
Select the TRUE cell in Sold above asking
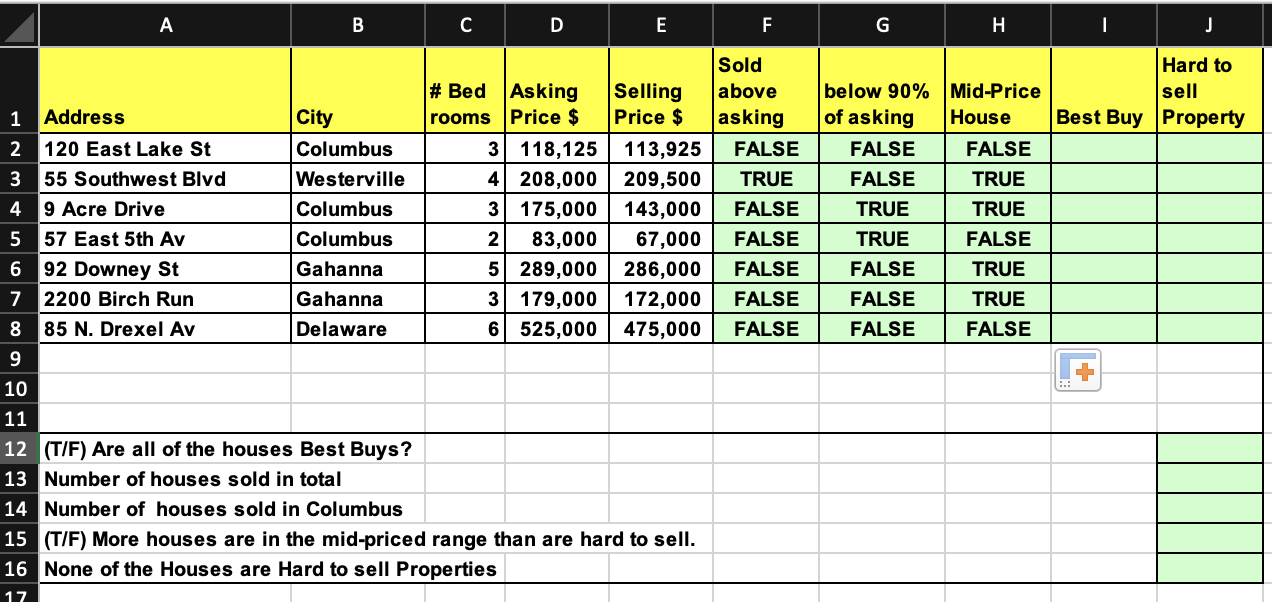click(765, 179)
